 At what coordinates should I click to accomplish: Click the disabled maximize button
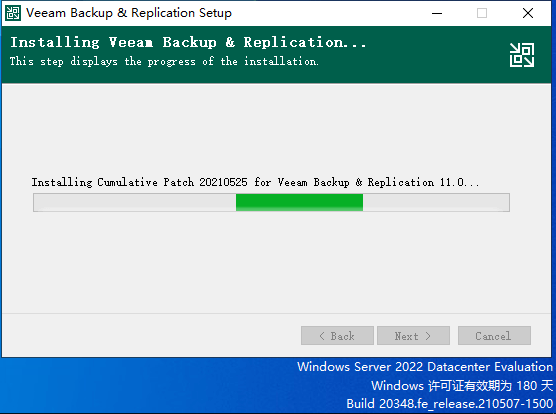(x=482, y=13)
